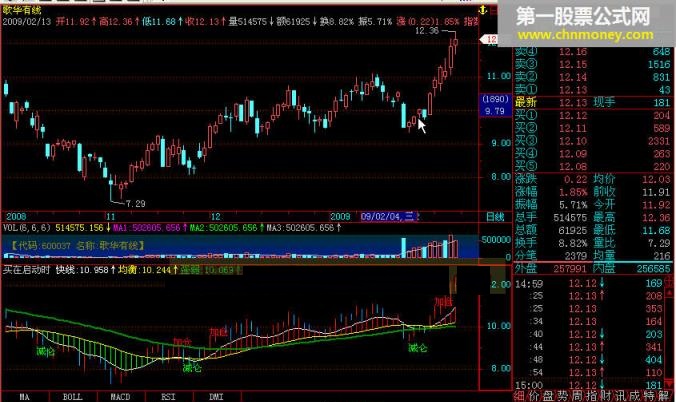Switch to the MA indicator tab
This screenshot has height=402, width=676.
point(25,397)
